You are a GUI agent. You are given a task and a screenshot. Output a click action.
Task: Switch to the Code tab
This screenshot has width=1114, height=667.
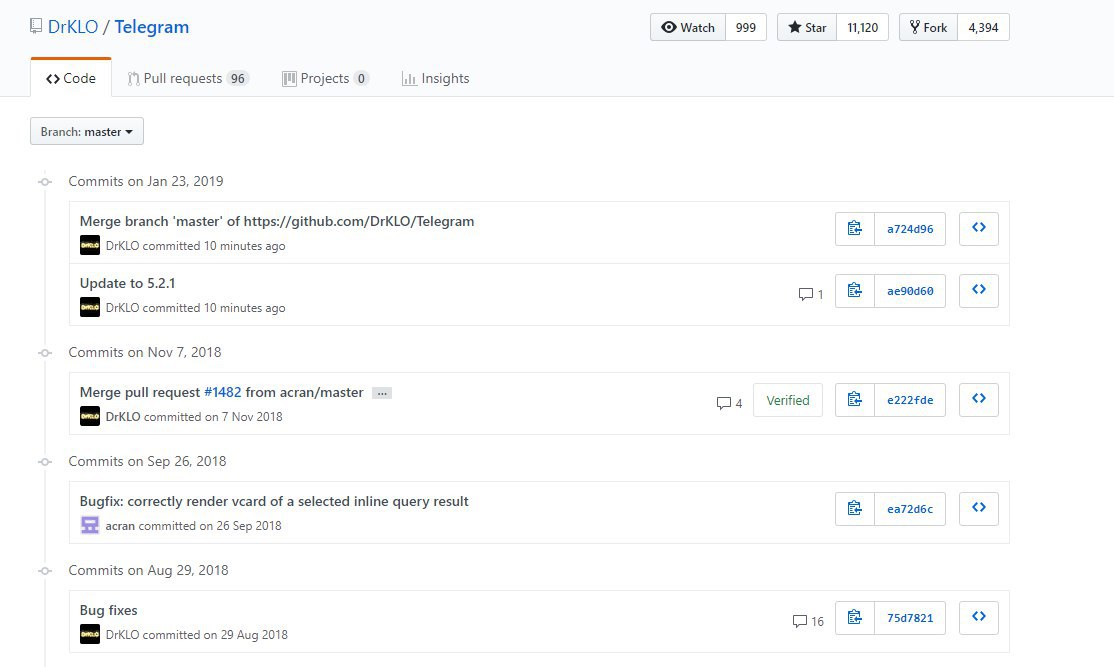(x=71, y=78)
